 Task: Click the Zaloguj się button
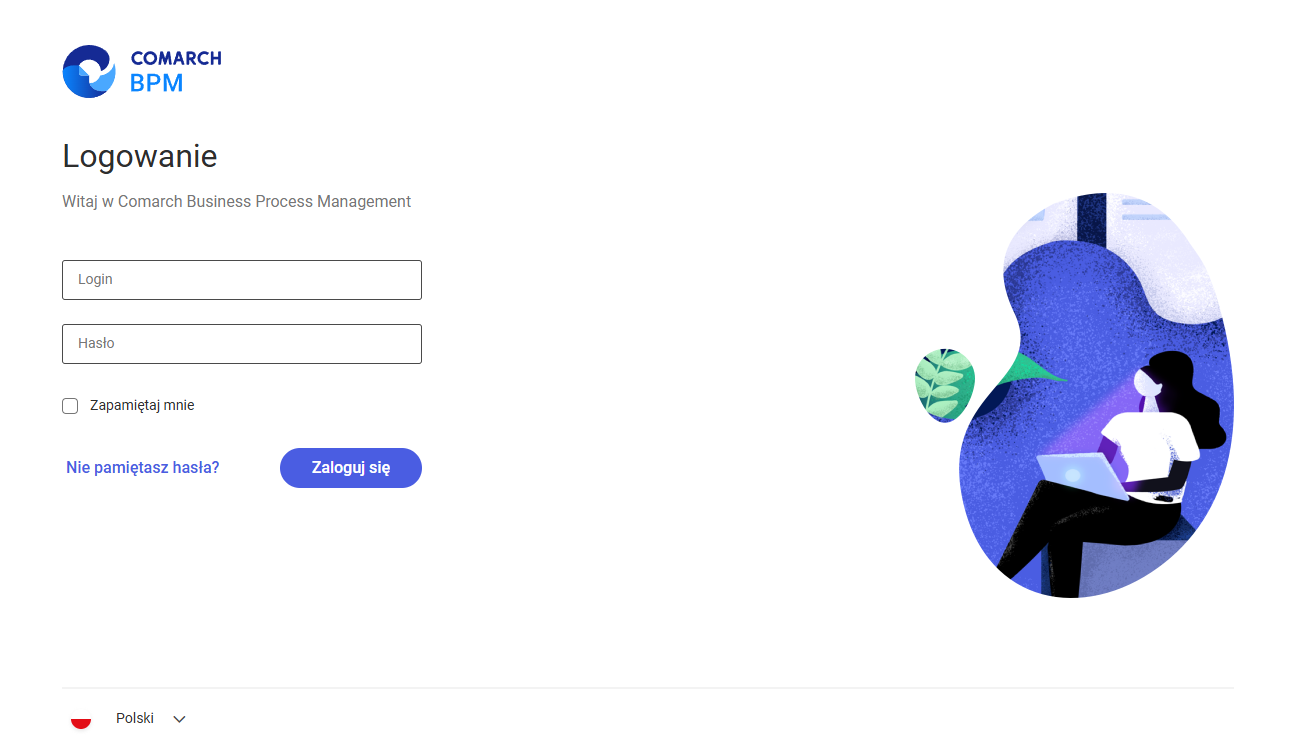[351, 468]
